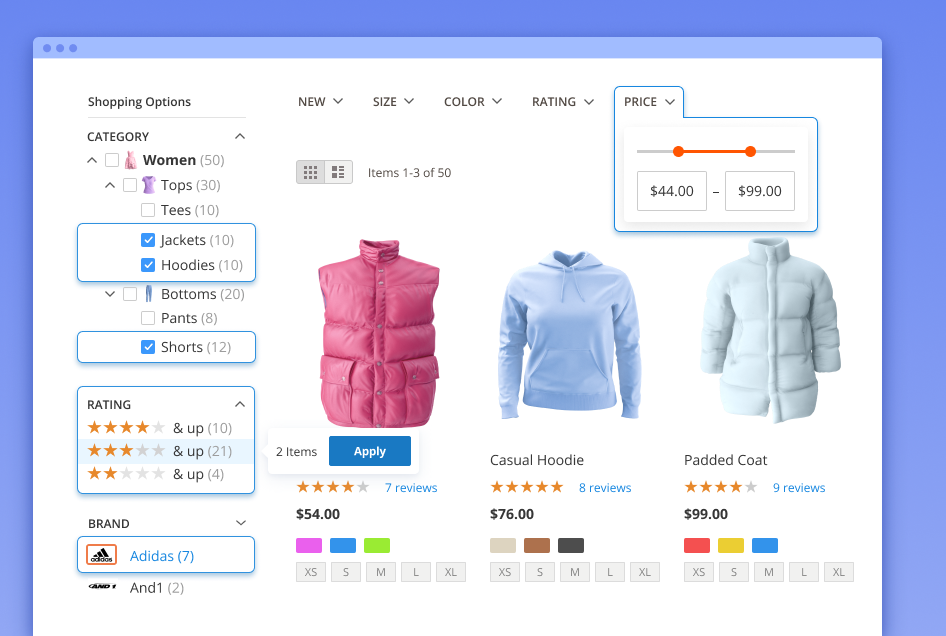This screenshot has width=946, height=636.
Task: Select XS size for Casual Hoodie
Action: [x=505, y=572]
